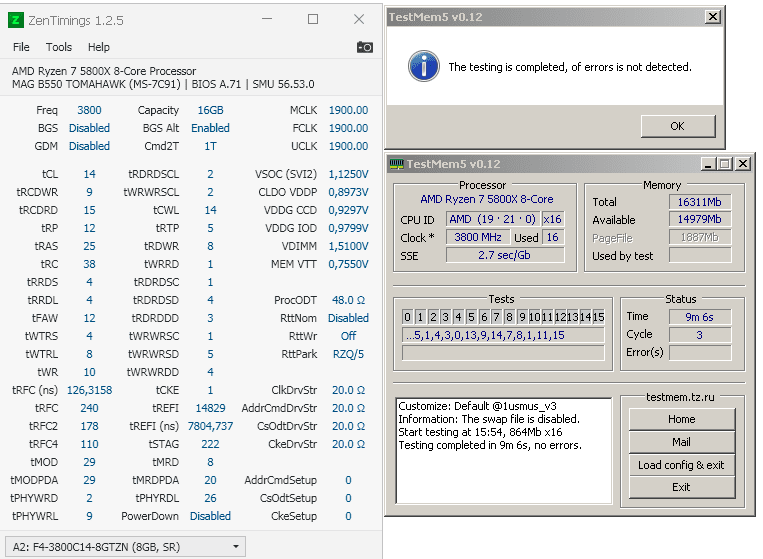Viewport: 763px width, 559px height.
Task: Click the Clock value 3800 MHz
Action: (478, 237)
